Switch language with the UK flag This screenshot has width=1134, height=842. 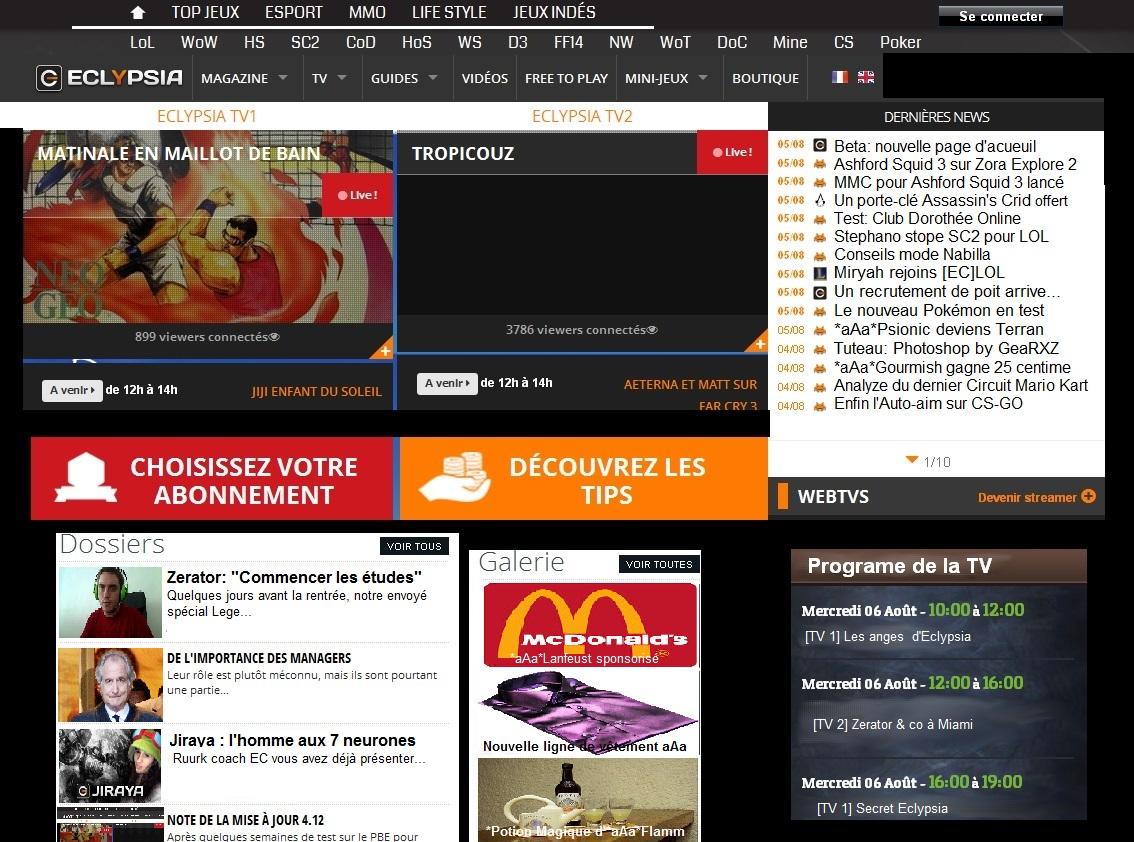[866, 77]
